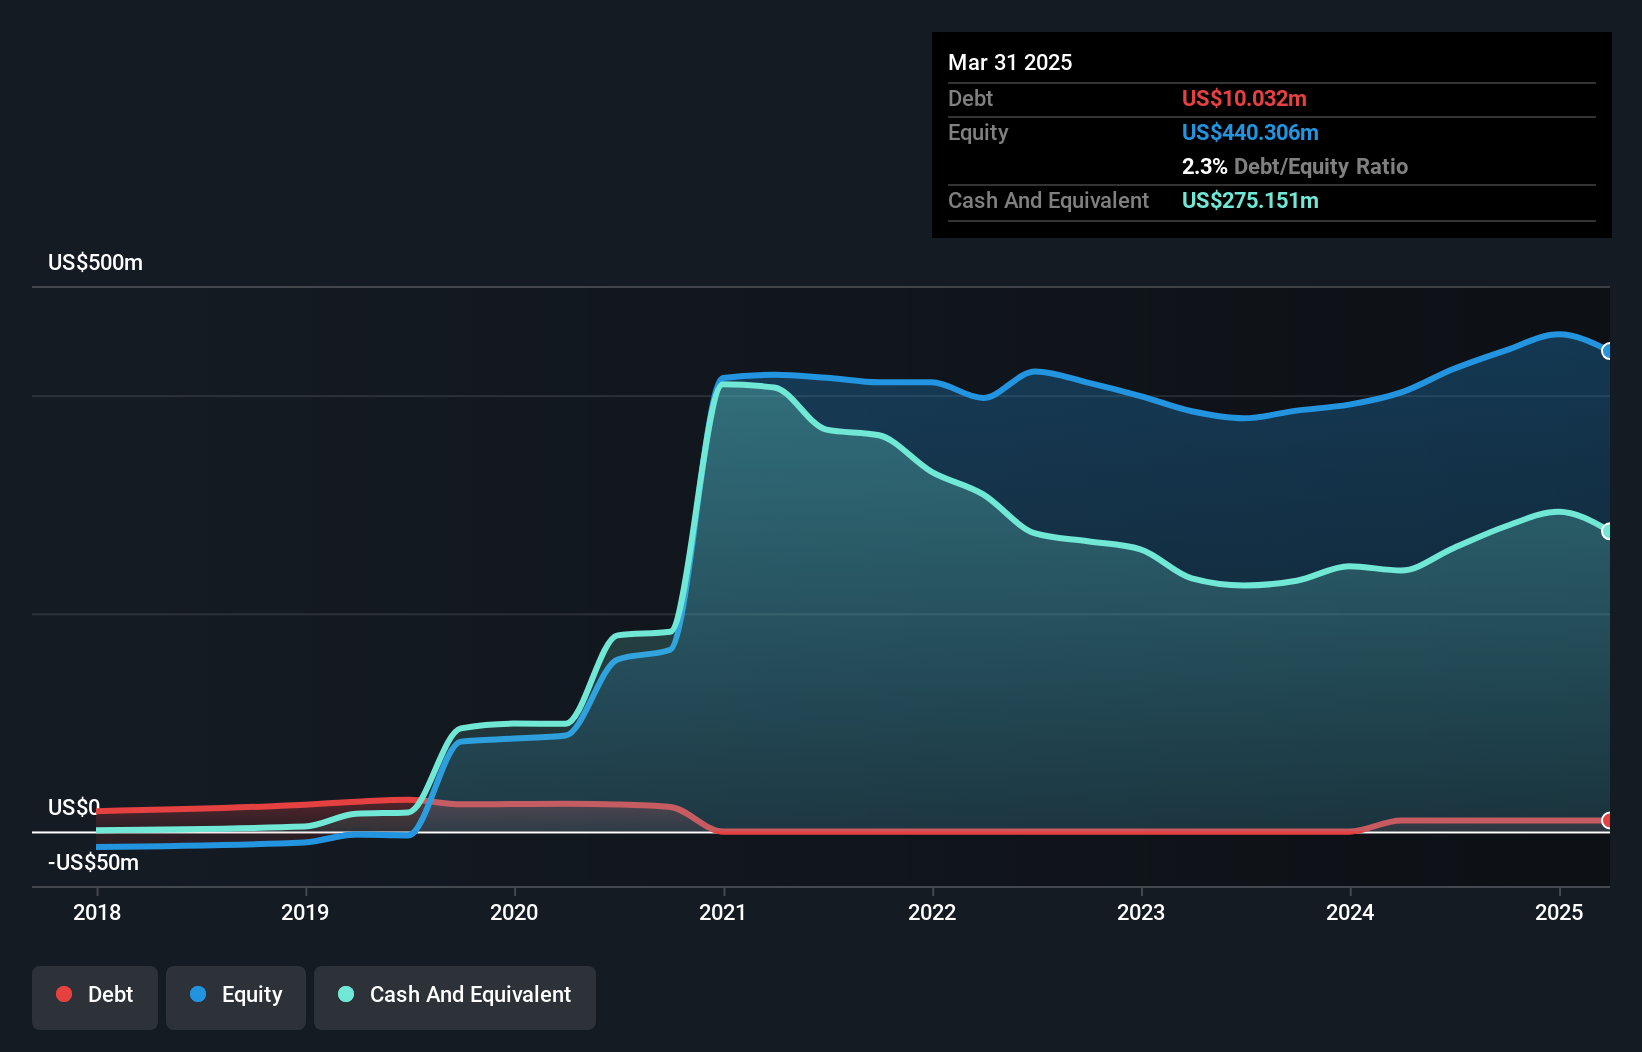The image size is (1642, 1052).
Task: Click the US$440.306m Equity value link
Action: click(1250, 132)
